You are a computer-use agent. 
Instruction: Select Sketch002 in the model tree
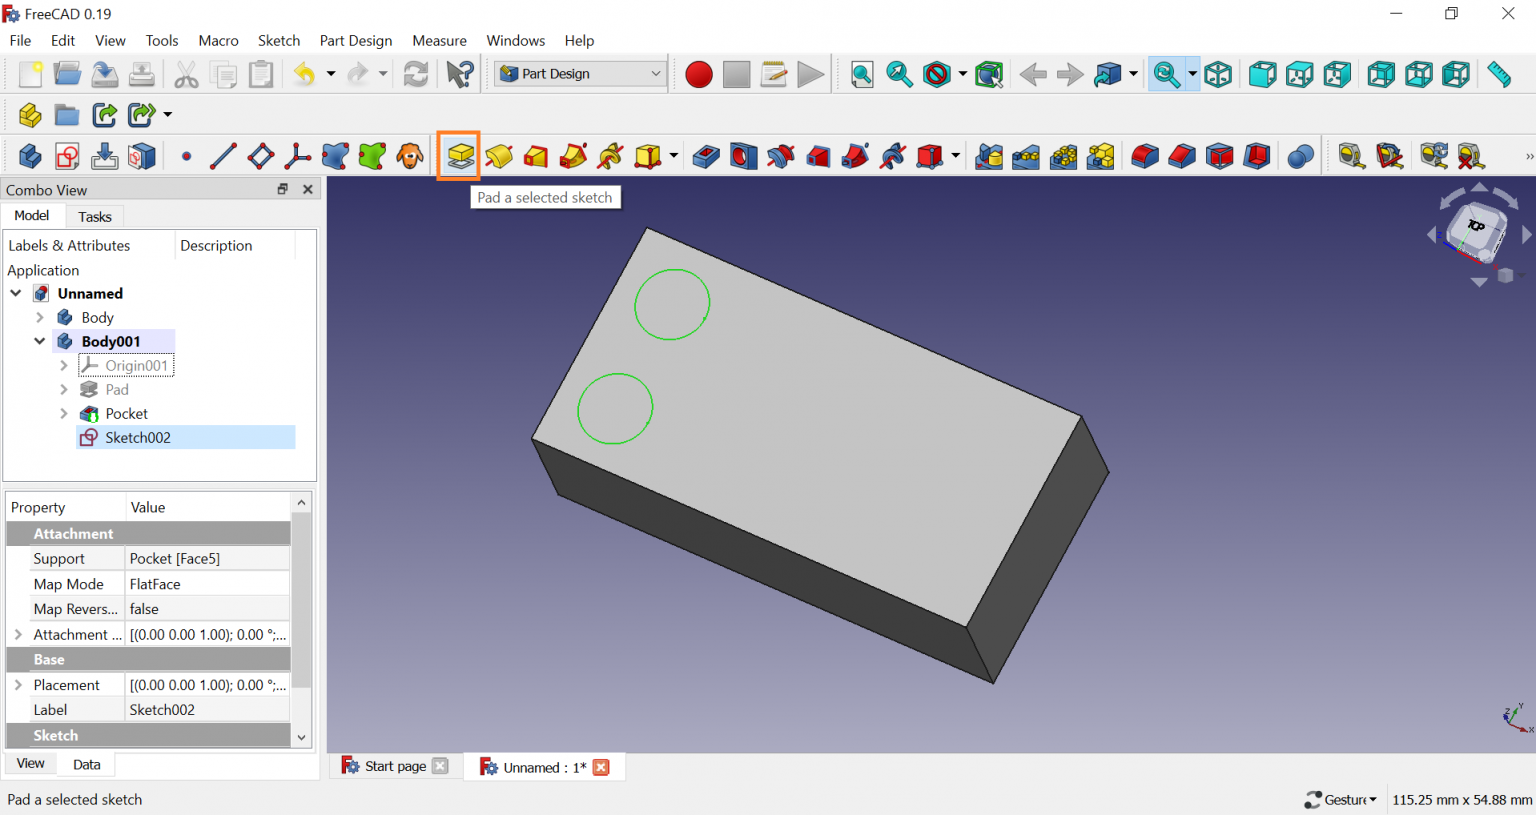click(x=138, y=438)
